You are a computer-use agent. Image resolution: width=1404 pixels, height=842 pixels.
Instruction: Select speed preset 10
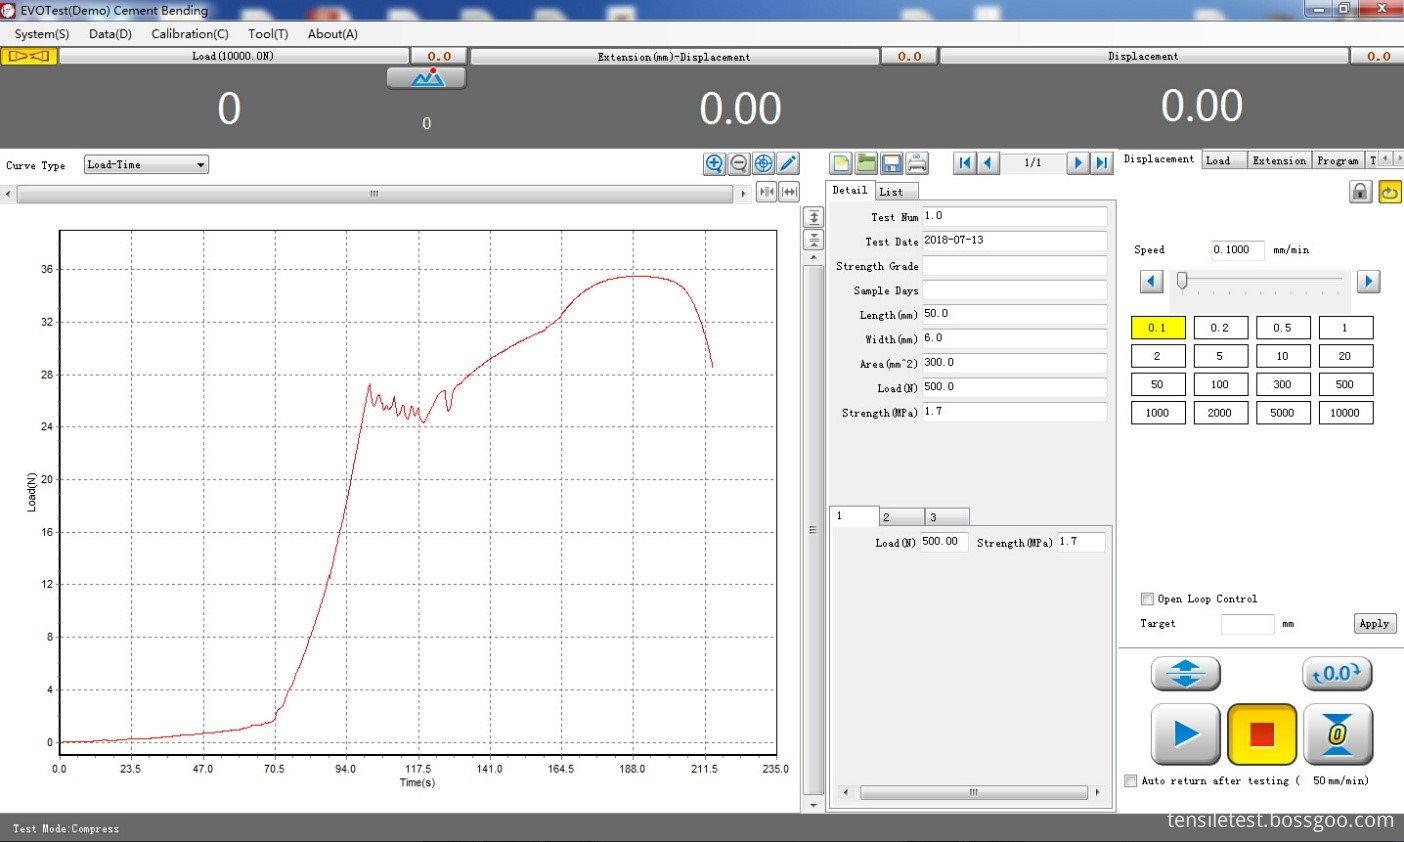(x=1283, y=356)
